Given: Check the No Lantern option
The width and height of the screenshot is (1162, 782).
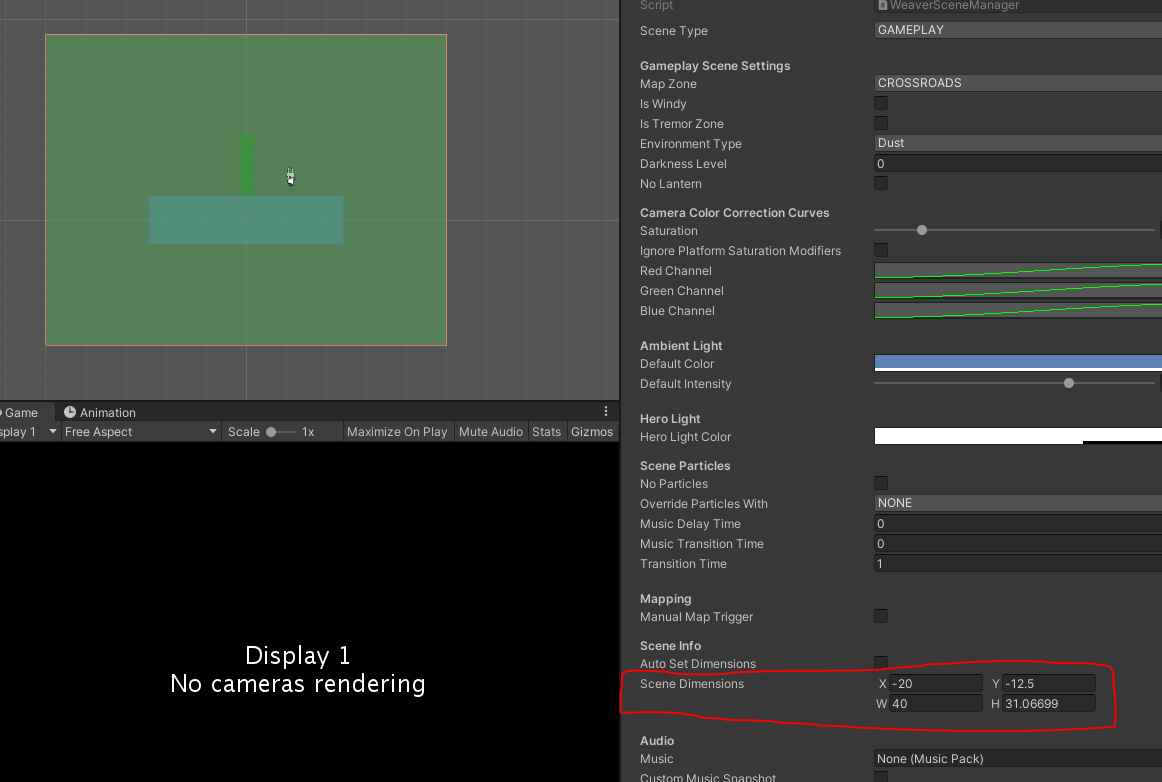Looking at the screenshot, I should [881, 182].
